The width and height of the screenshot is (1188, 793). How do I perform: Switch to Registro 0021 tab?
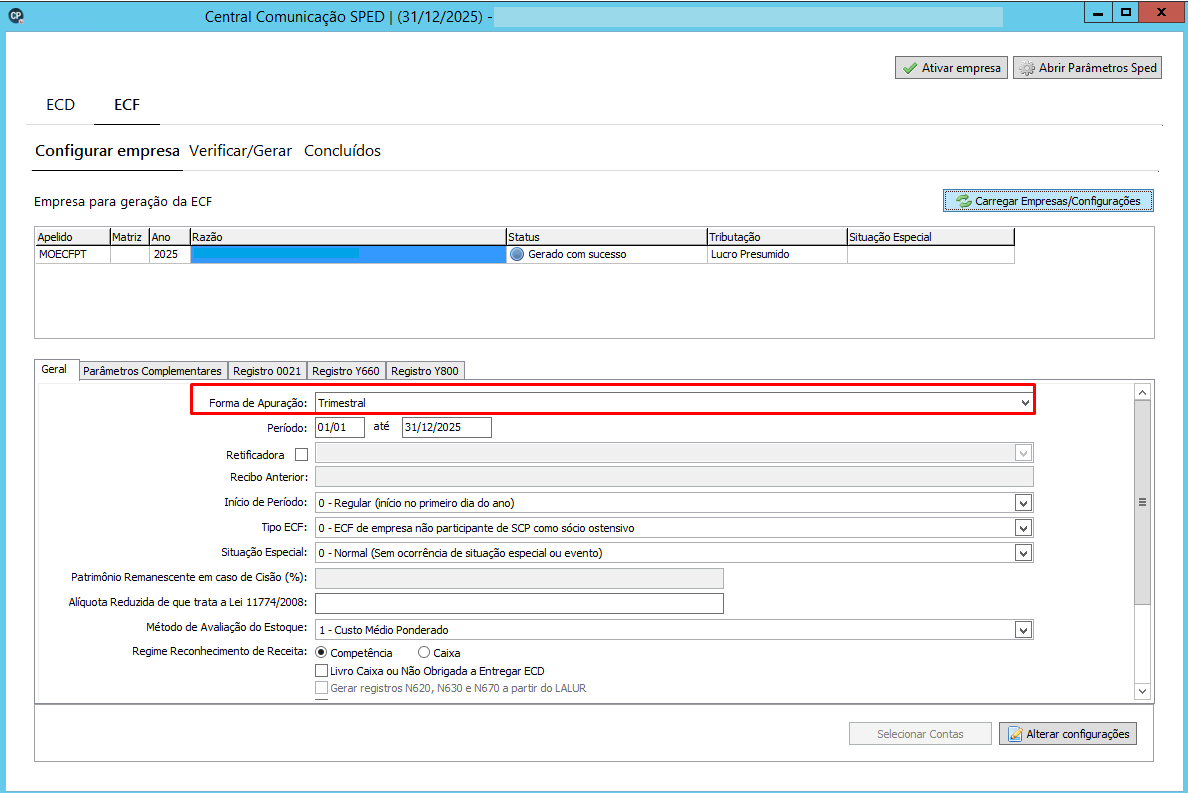(267, 370)
